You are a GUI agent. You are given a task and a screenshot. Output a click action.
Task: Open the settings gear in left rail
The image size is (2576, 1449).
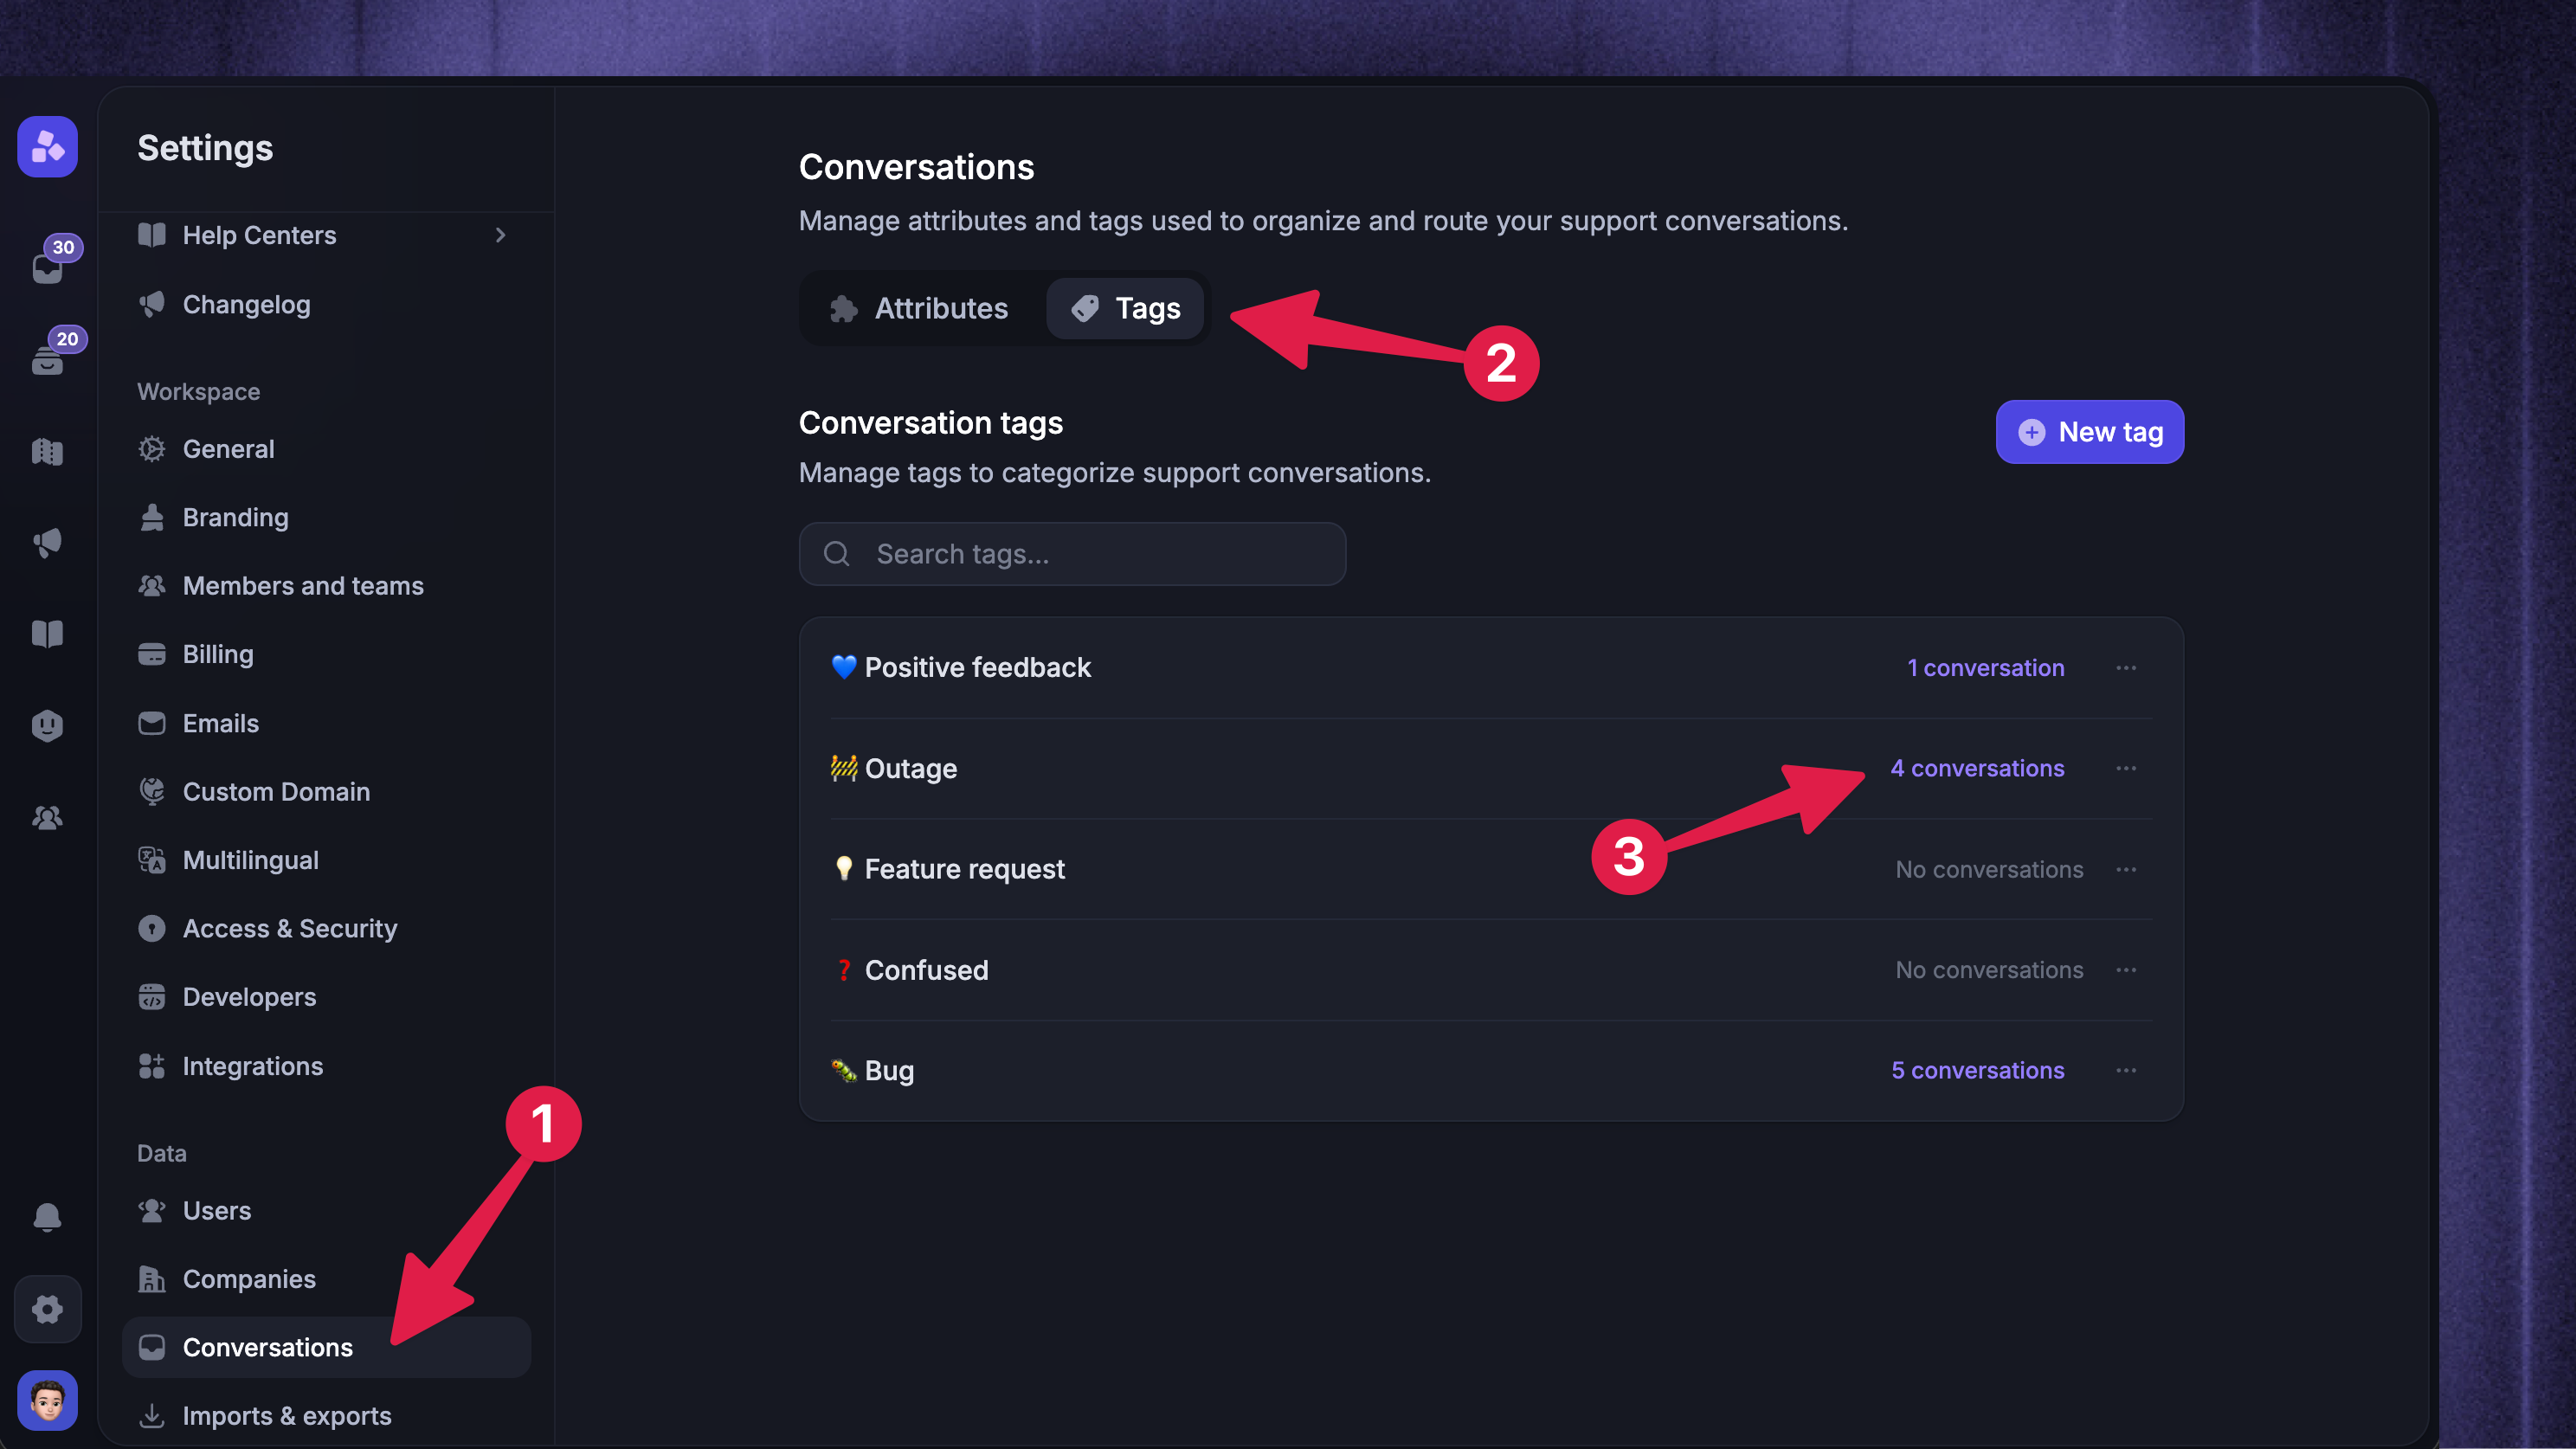point(47,1308)
